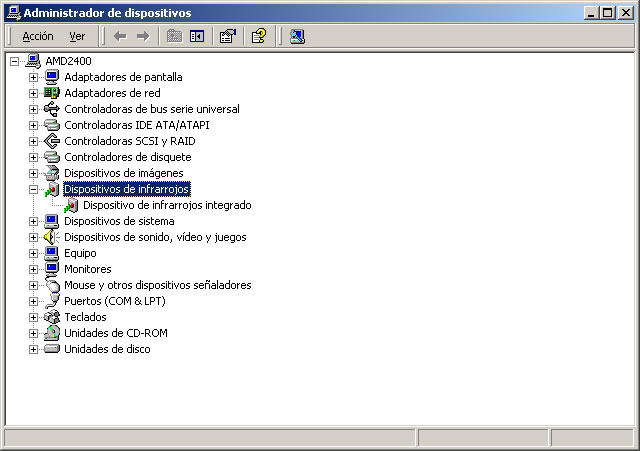Select Adaptadores de red label
Viewport: 640px width, 451px height.
pos(112,93)
